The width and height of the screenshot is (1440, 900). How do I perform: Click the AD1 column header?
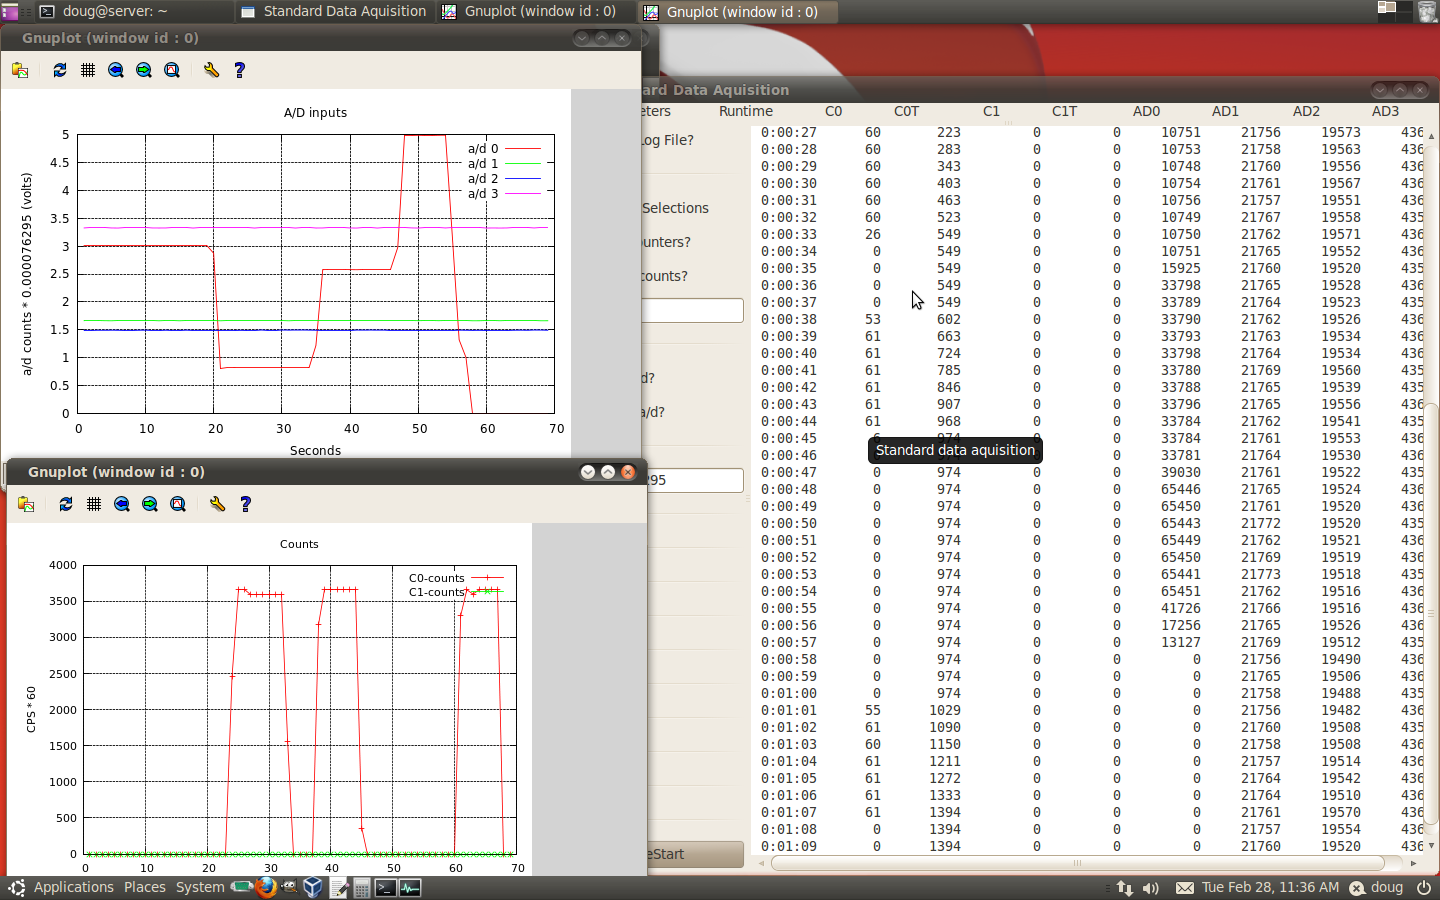coord(1225,111)
